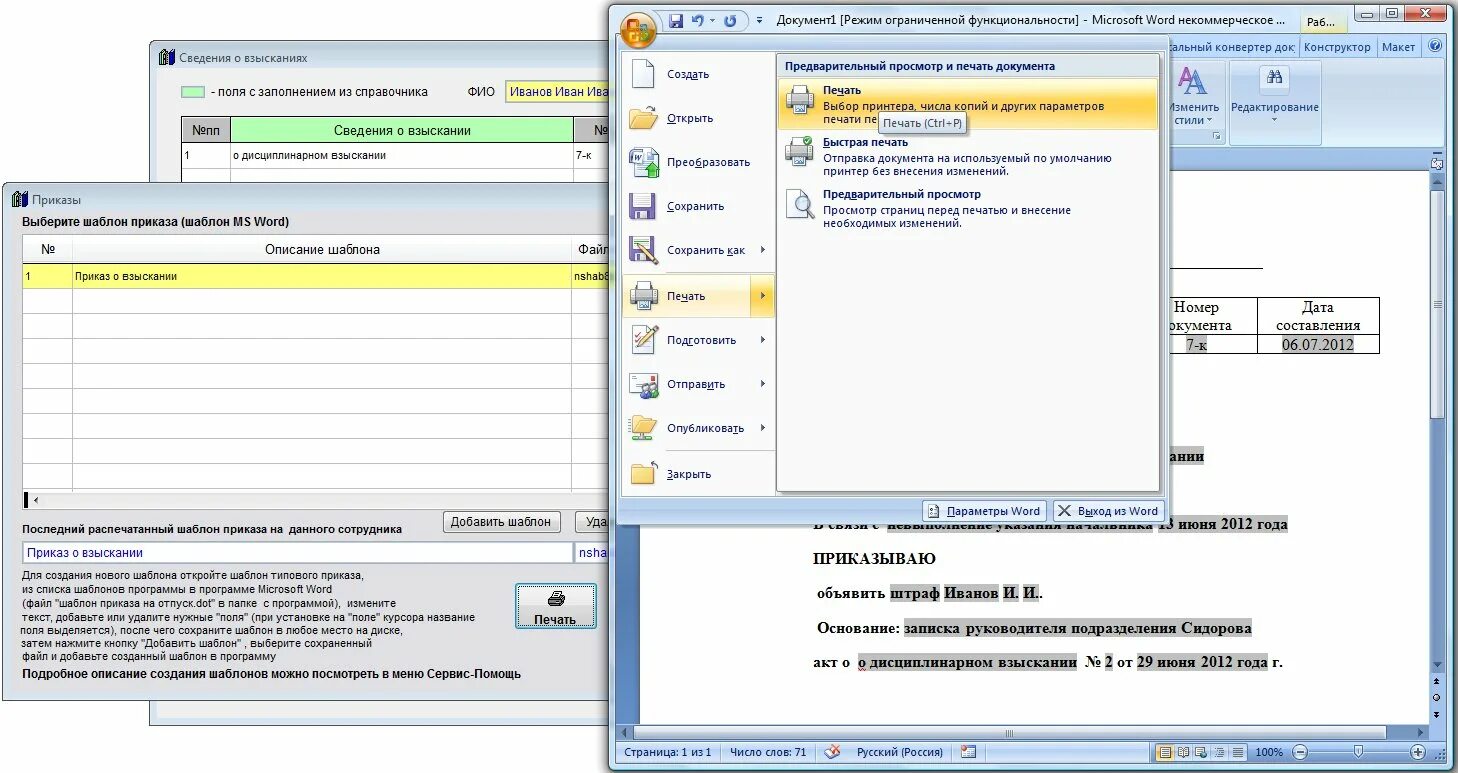Image resolution: width=1458 pixels, height=773 pixels.
Task: Click the ФИО field Иванов Иван
Action: click(557, 92)
